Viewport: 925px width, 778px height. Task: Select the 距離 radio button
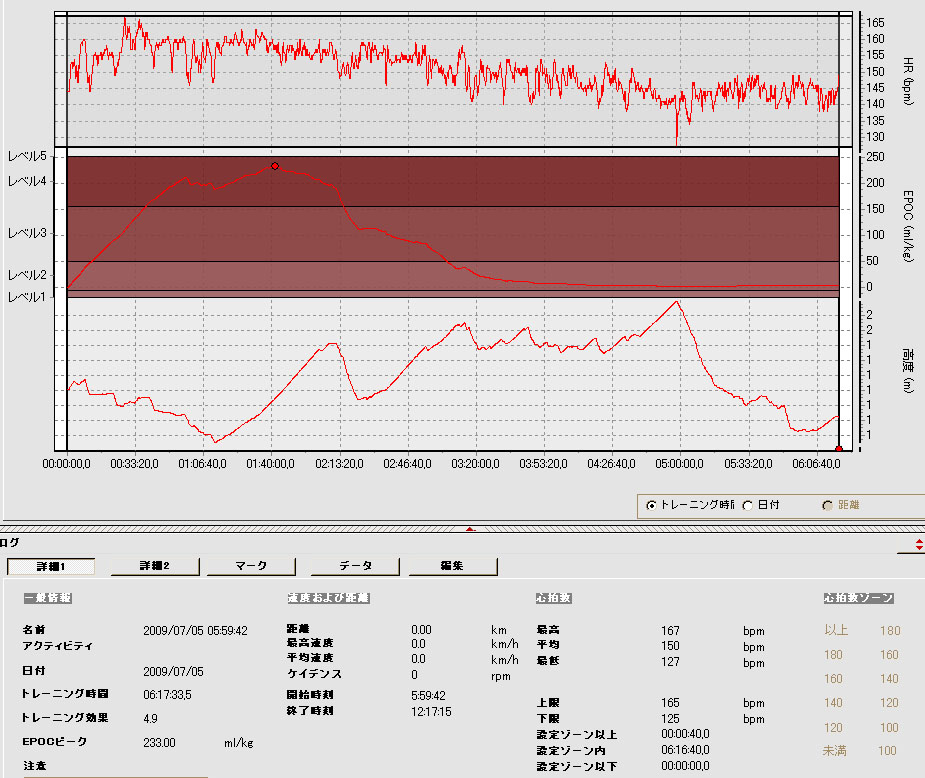click(x=828, y=505)
